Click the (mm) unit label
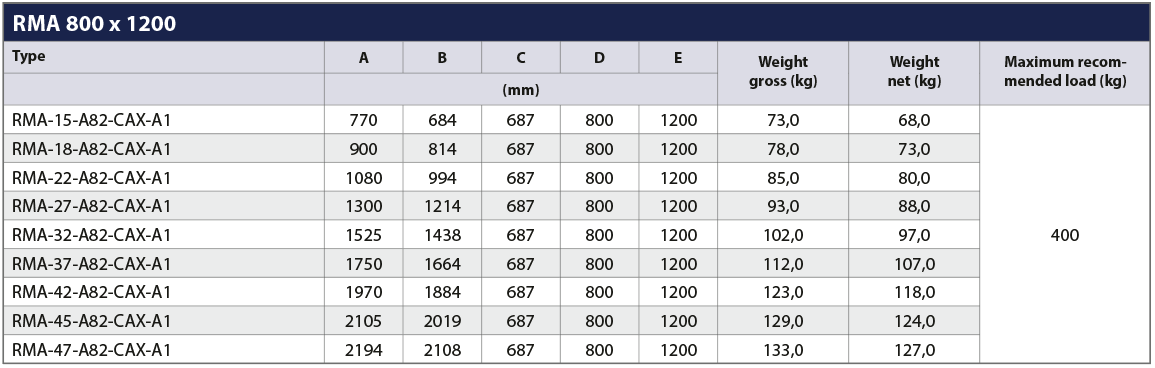Screen dimensions: 1155x368 [x=521, y=90]
